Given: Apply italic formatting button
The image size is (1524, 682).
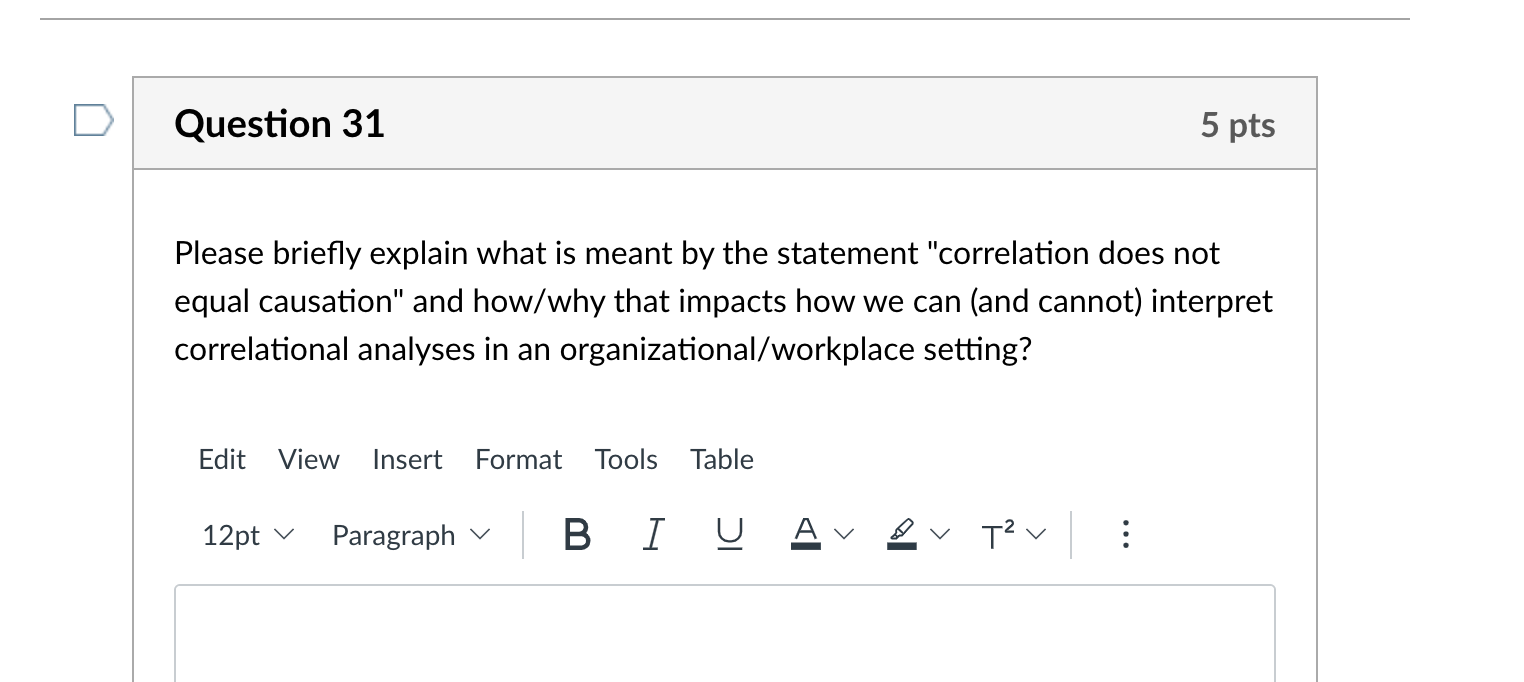Looking at the screenshot, I should coord(652,536).
